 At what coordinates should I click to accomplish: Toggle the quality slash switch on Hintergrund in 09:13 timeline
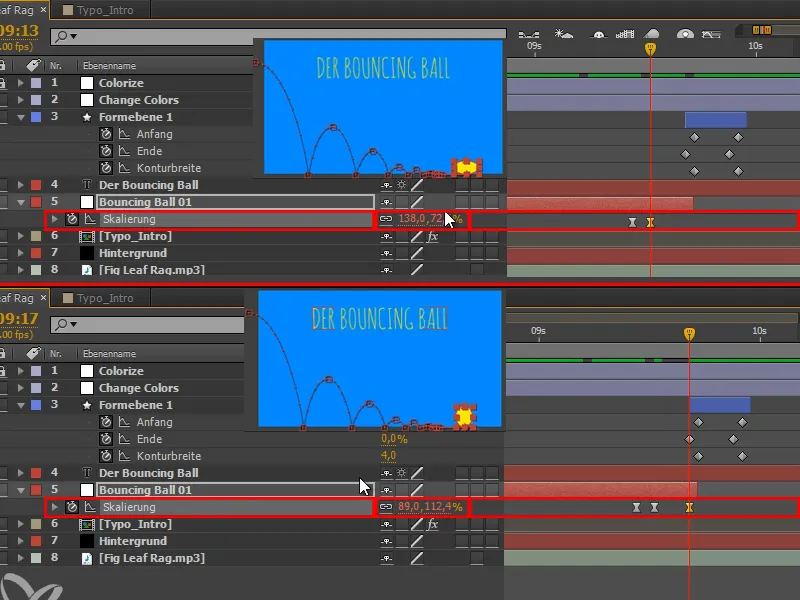(417, 253)
